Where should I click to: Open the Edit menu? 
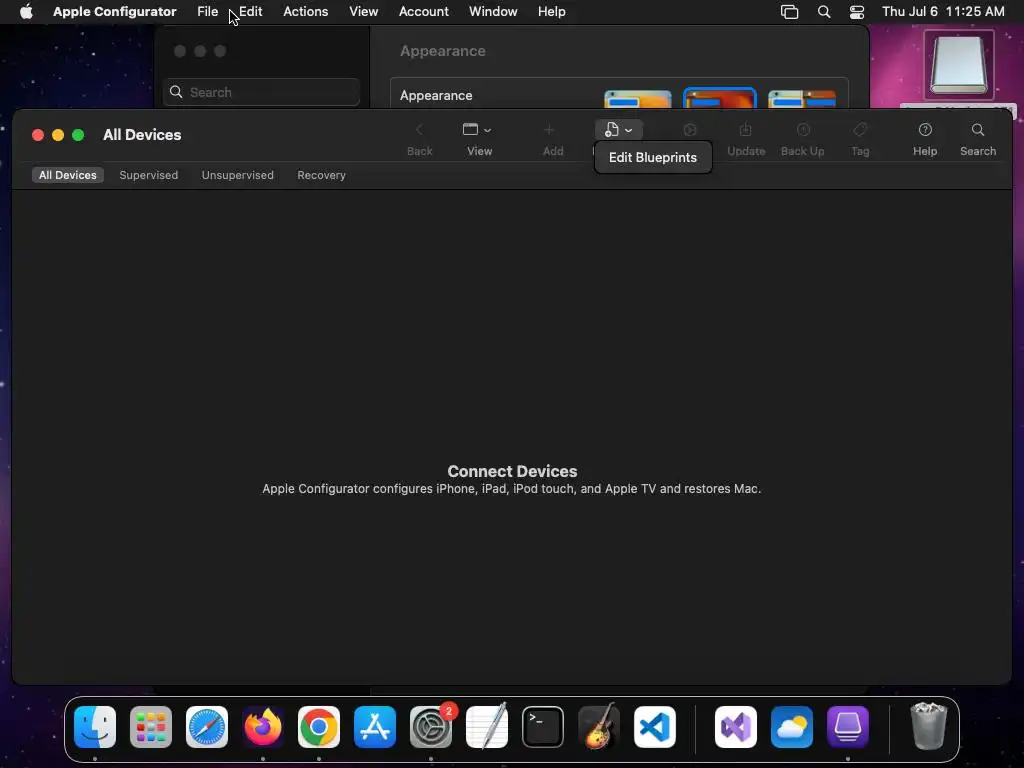[251, 12]
